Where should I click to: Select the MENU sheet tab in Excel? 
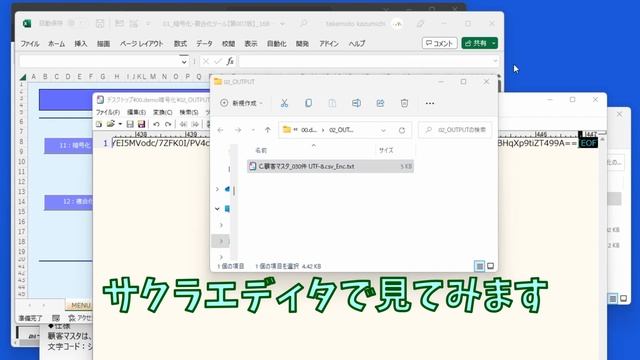(x=79, y=305)
